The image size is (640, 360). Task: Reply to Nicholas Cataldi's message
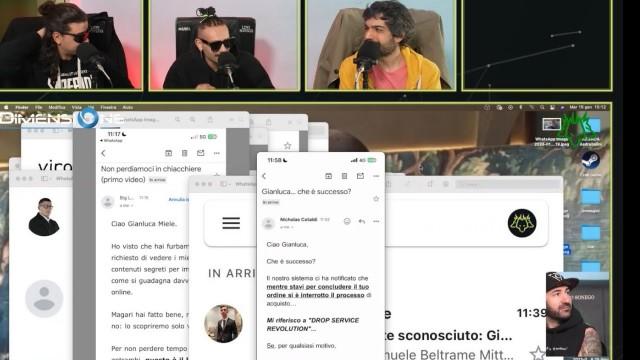click(x=362, y=221)
